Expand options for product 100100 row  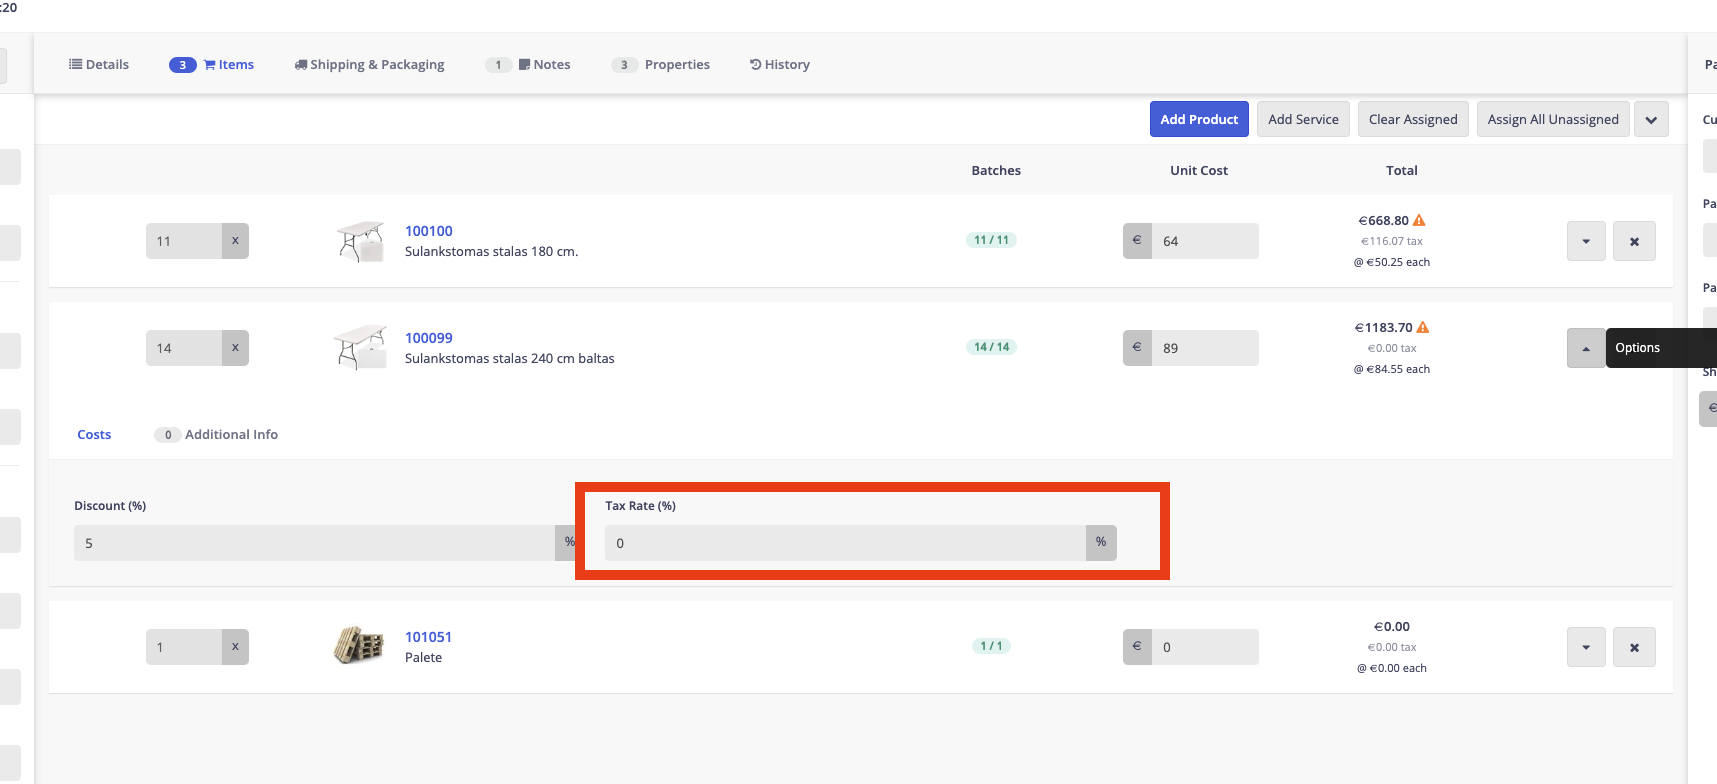coord(1585,241)
